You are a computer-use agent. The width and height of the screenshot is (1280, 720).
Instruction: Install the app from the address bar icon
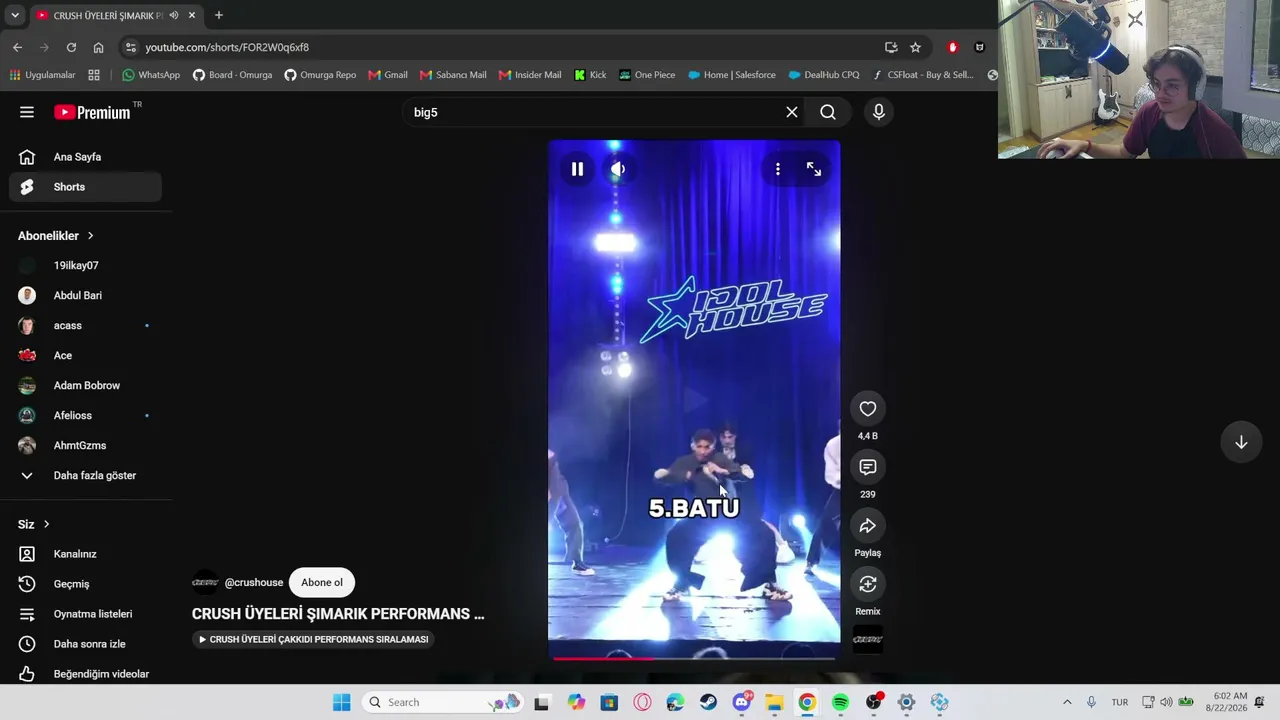point(891,47)
